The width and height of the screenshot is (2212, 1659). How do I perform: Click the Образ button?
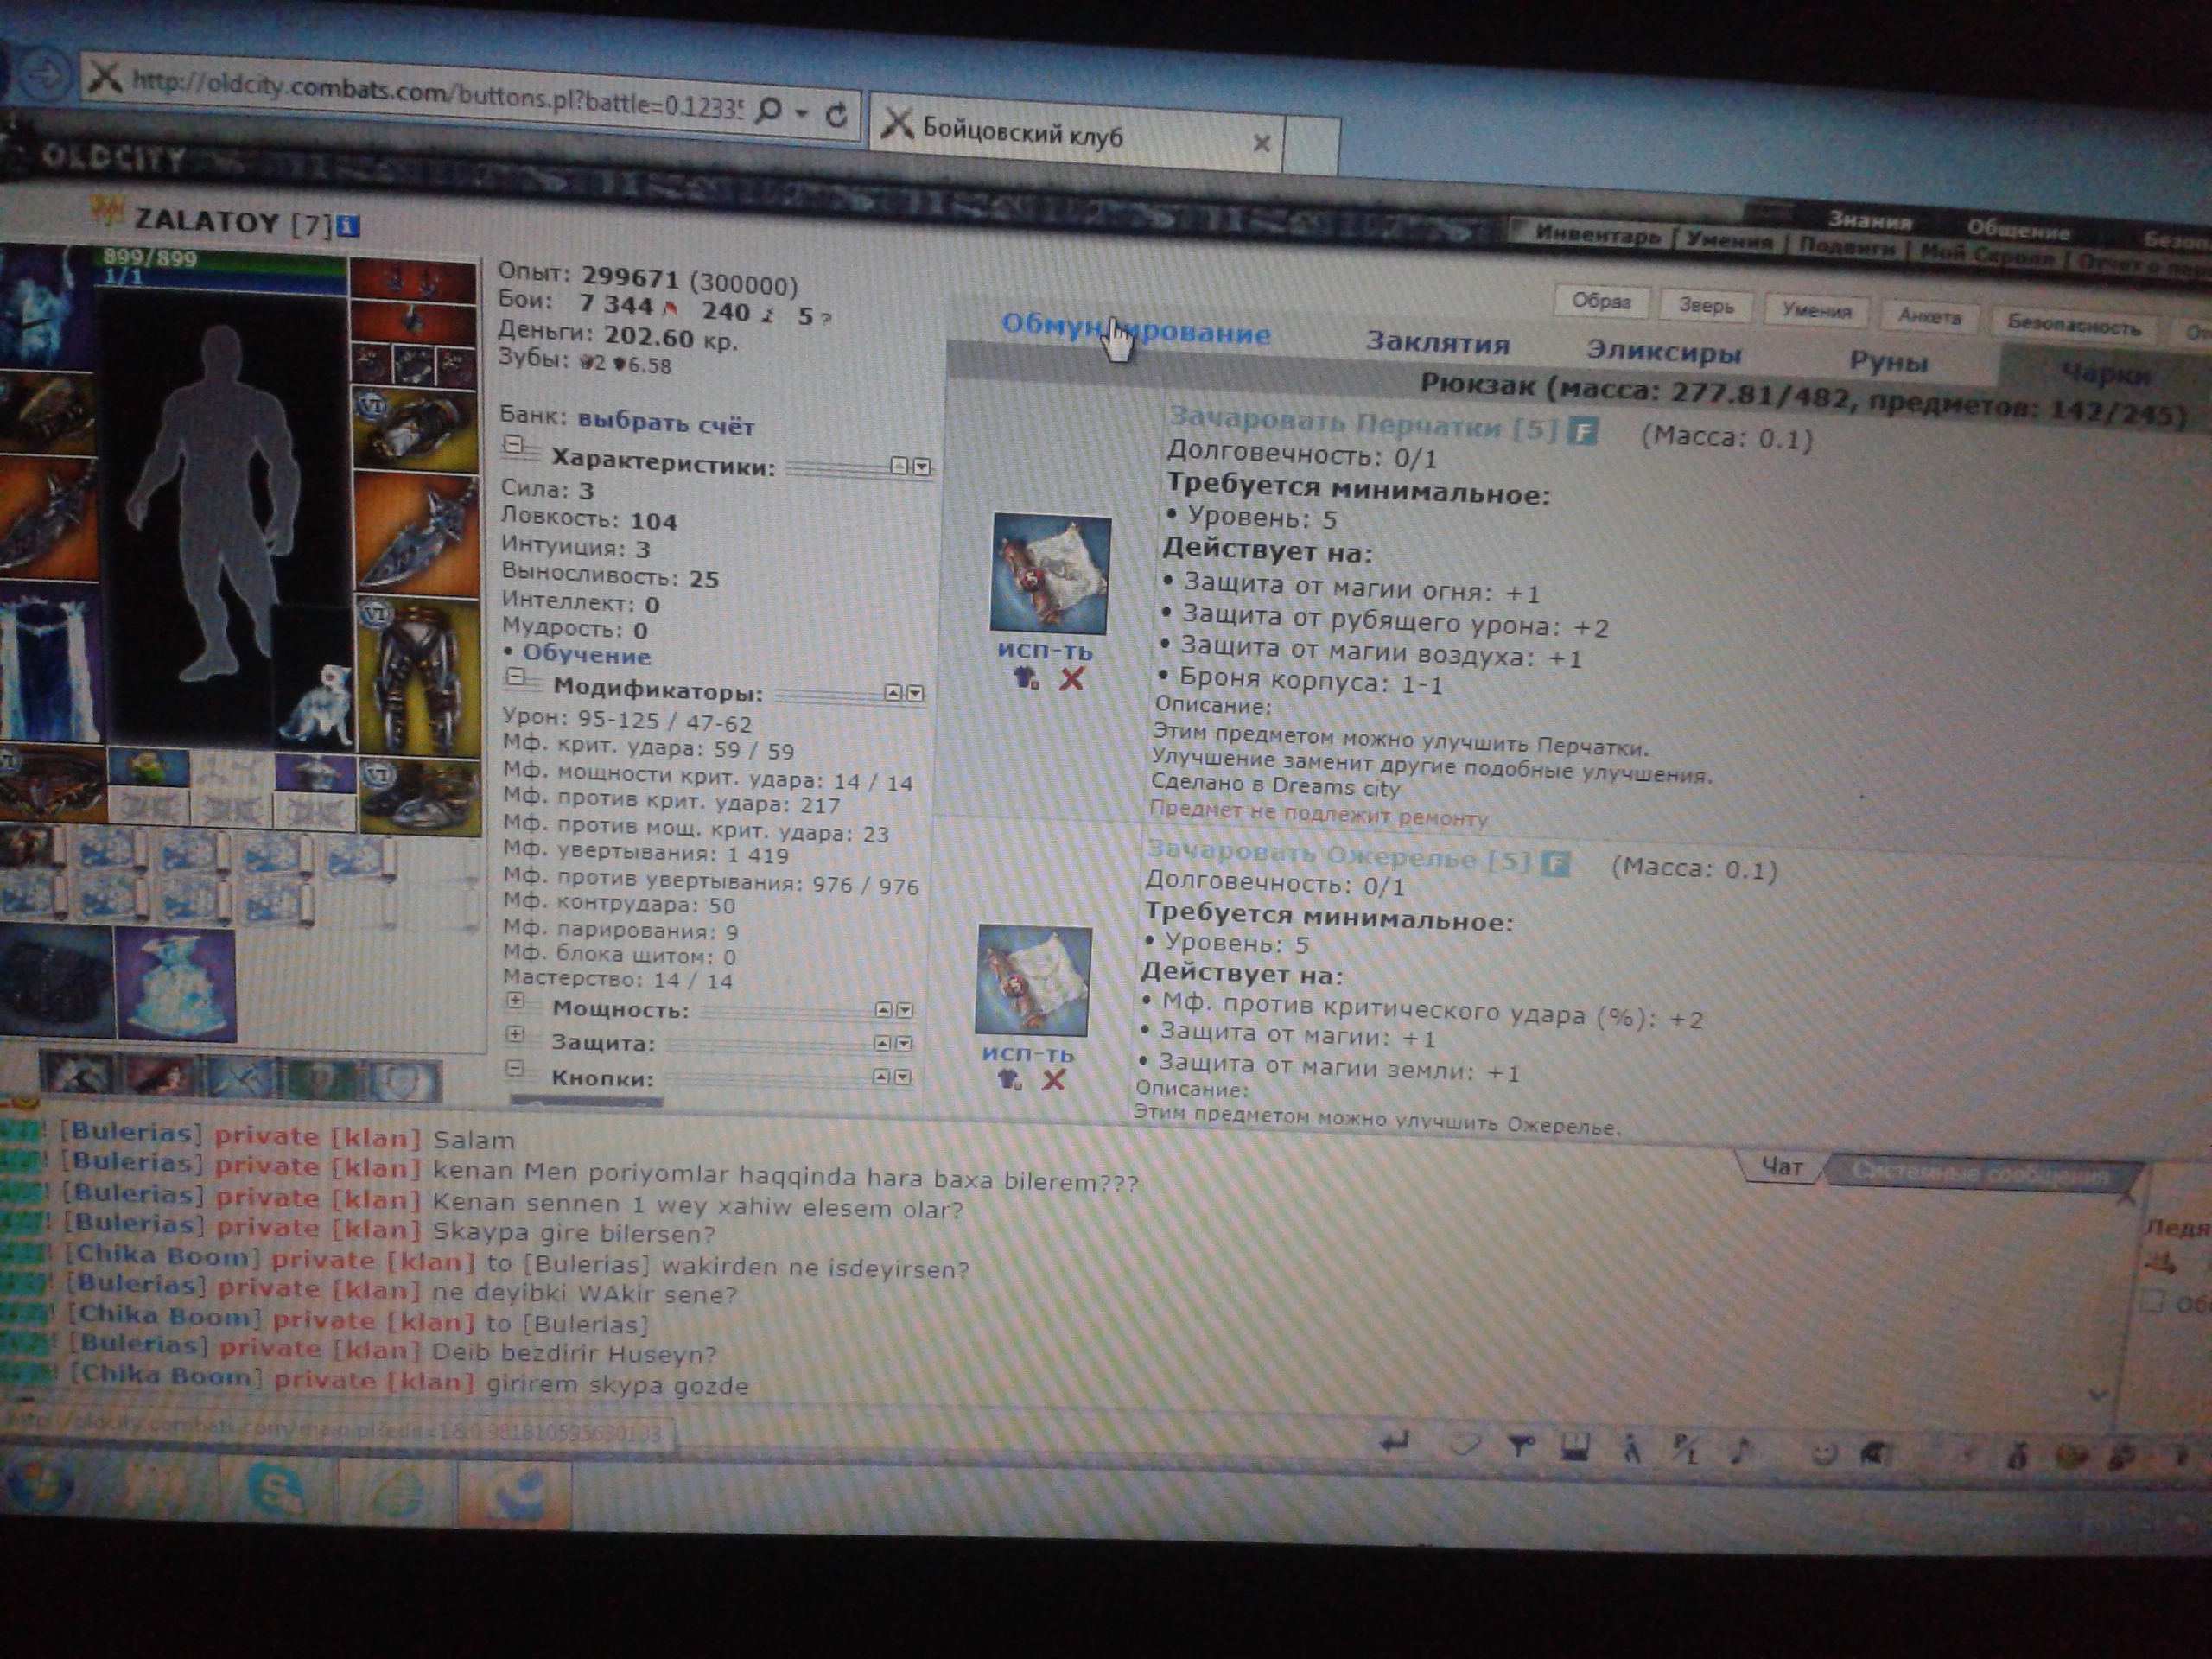tap(1601, 301)
